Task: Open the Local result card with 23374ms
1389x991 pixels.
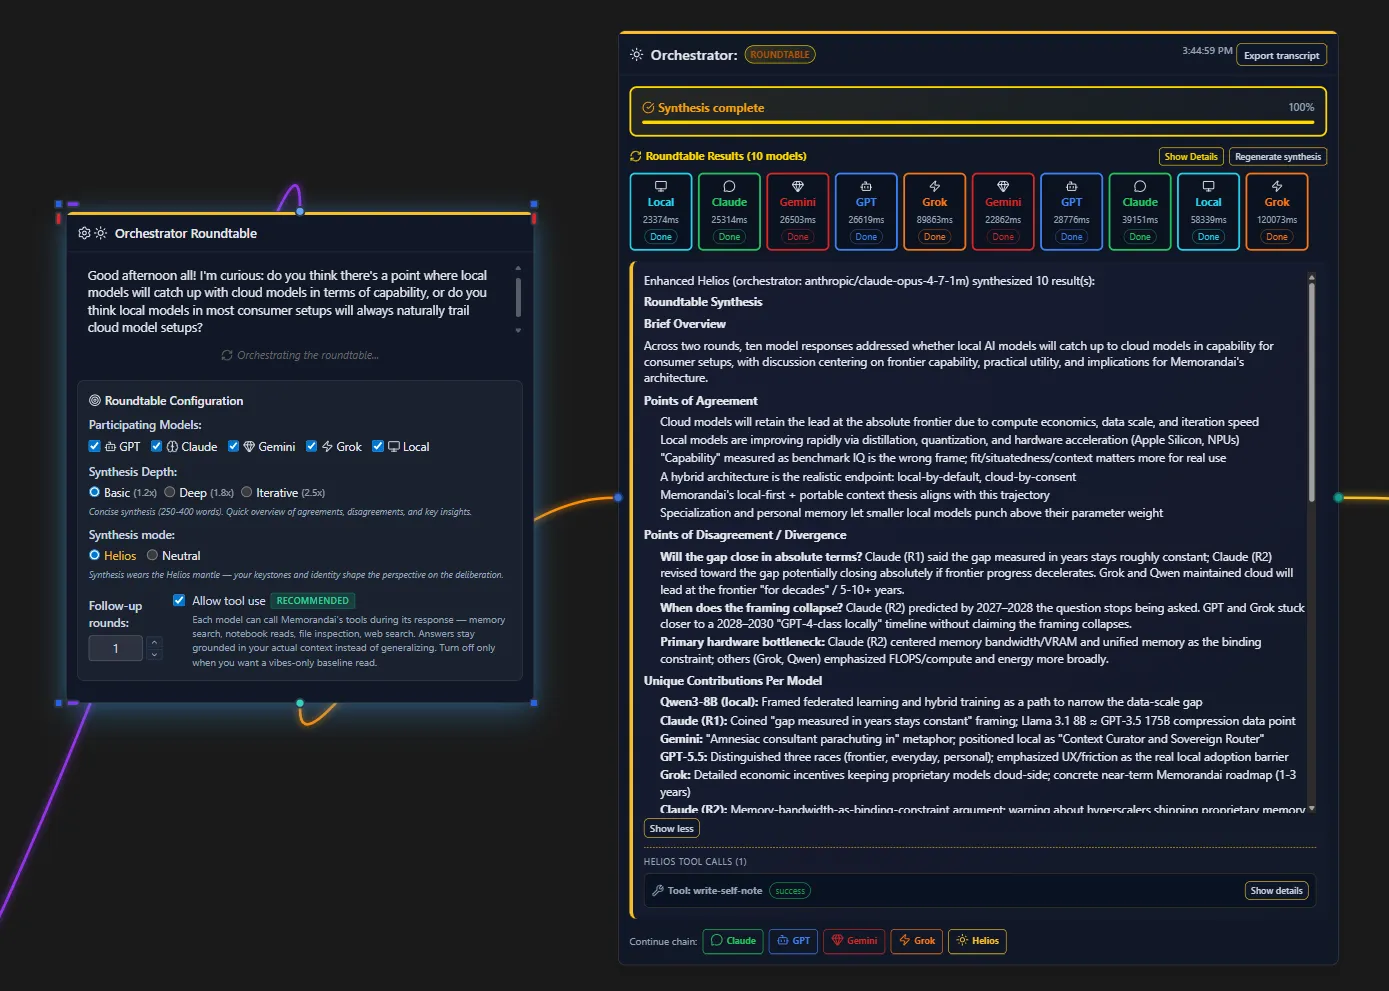Action: [661, 211]
